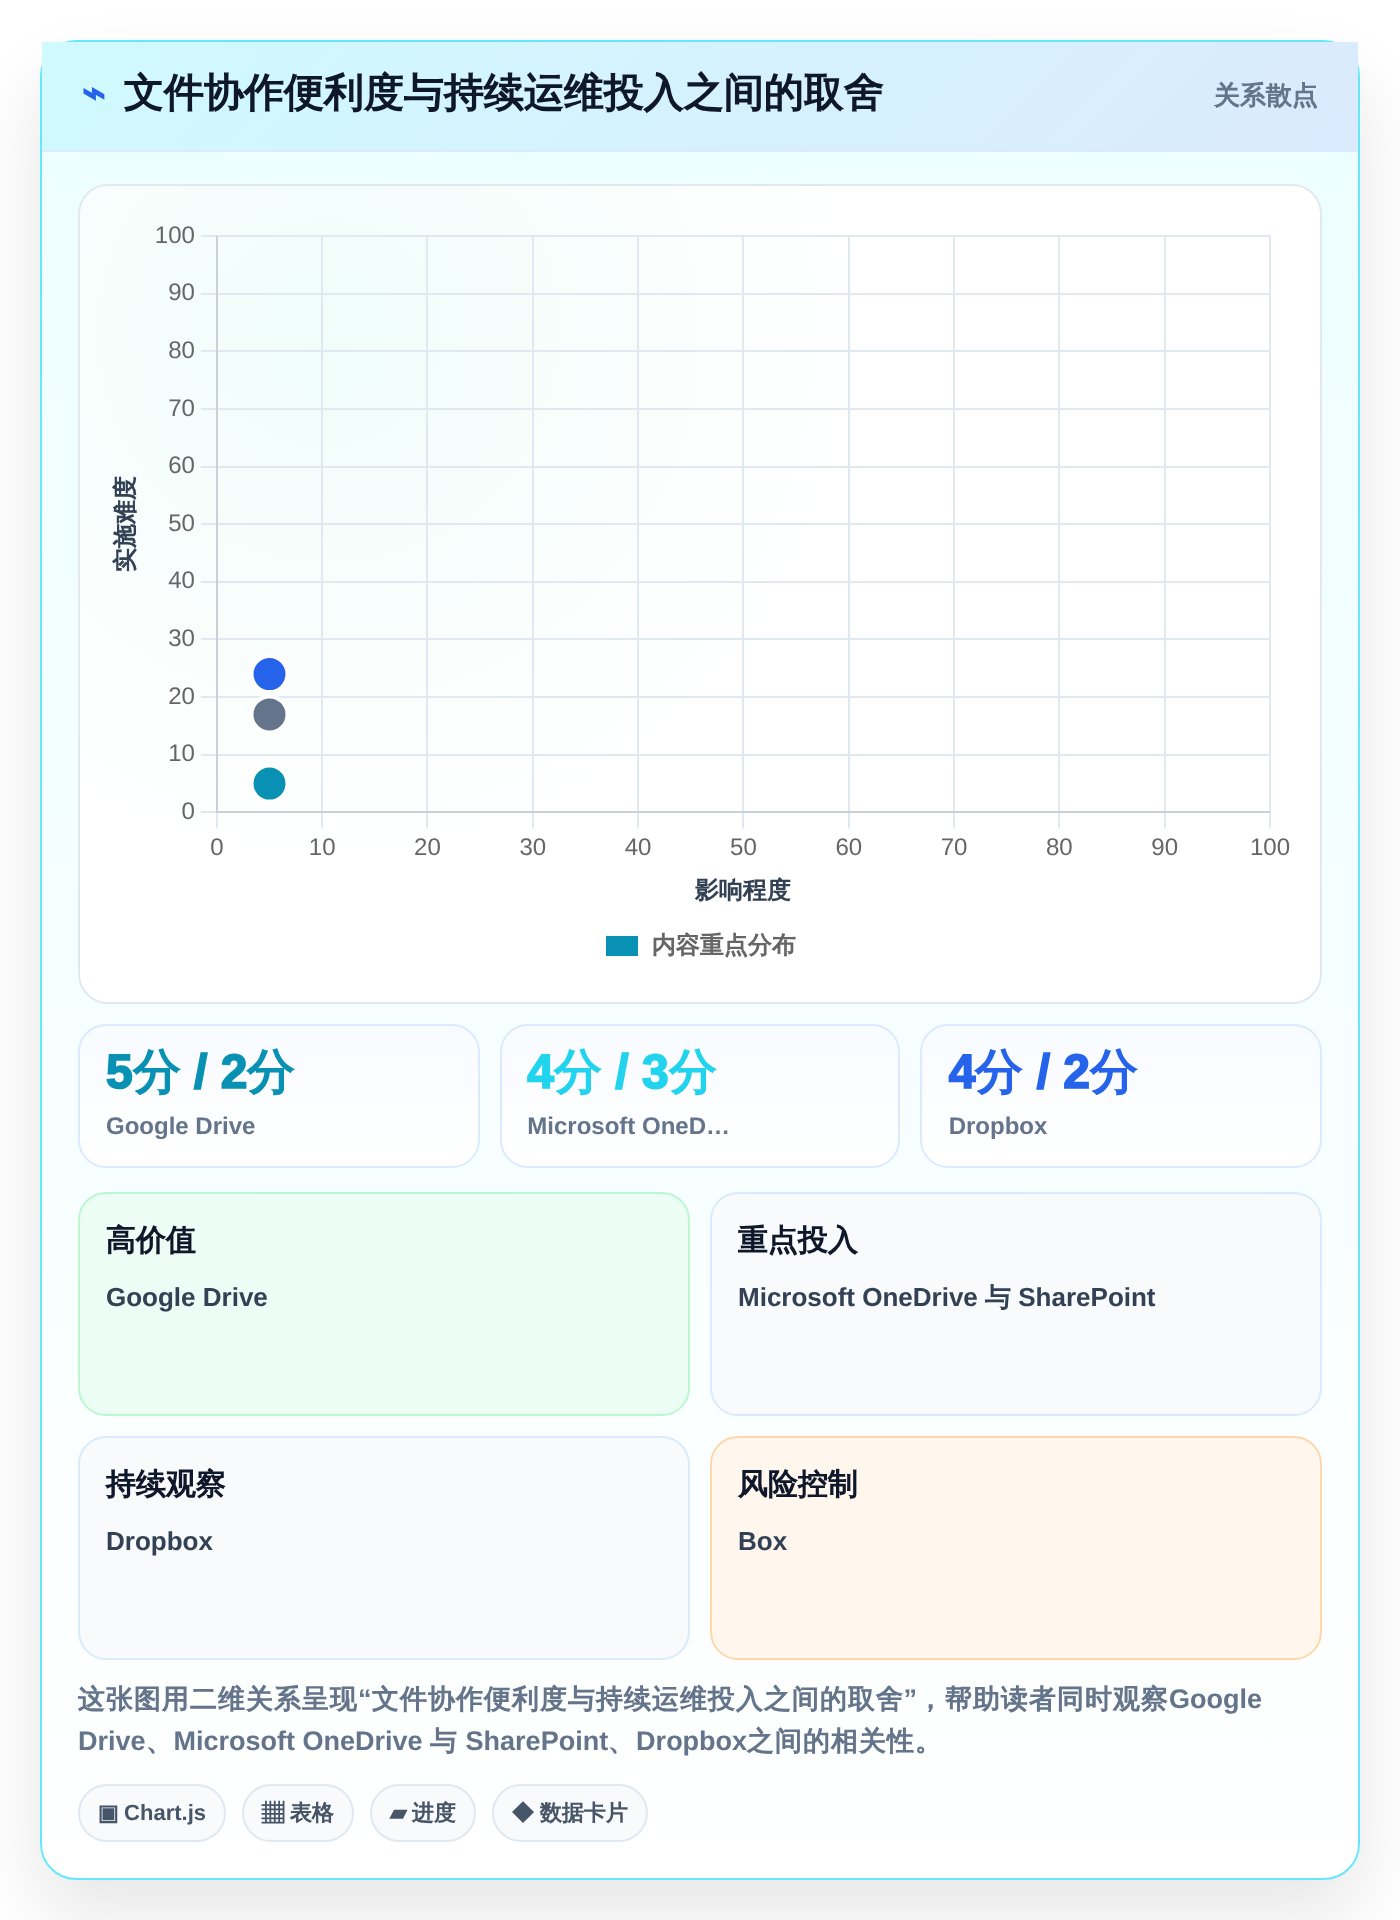Toggle the 内容重点分布 legend color box
The height and width of the screenshot is (1920, 1400).
[622, 946]
